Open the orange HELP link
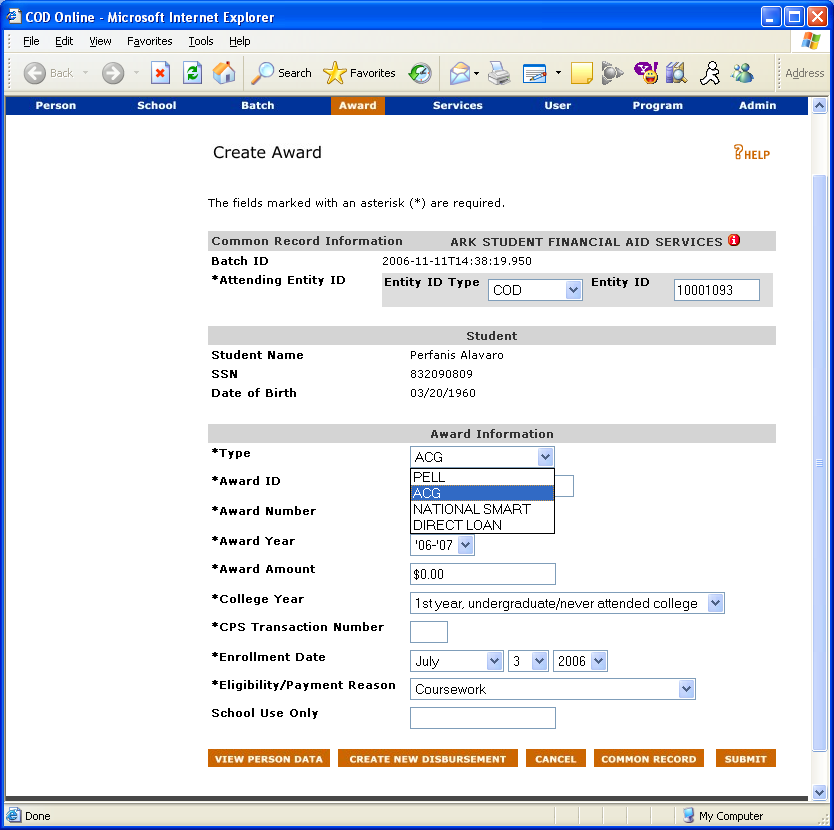 751,153
